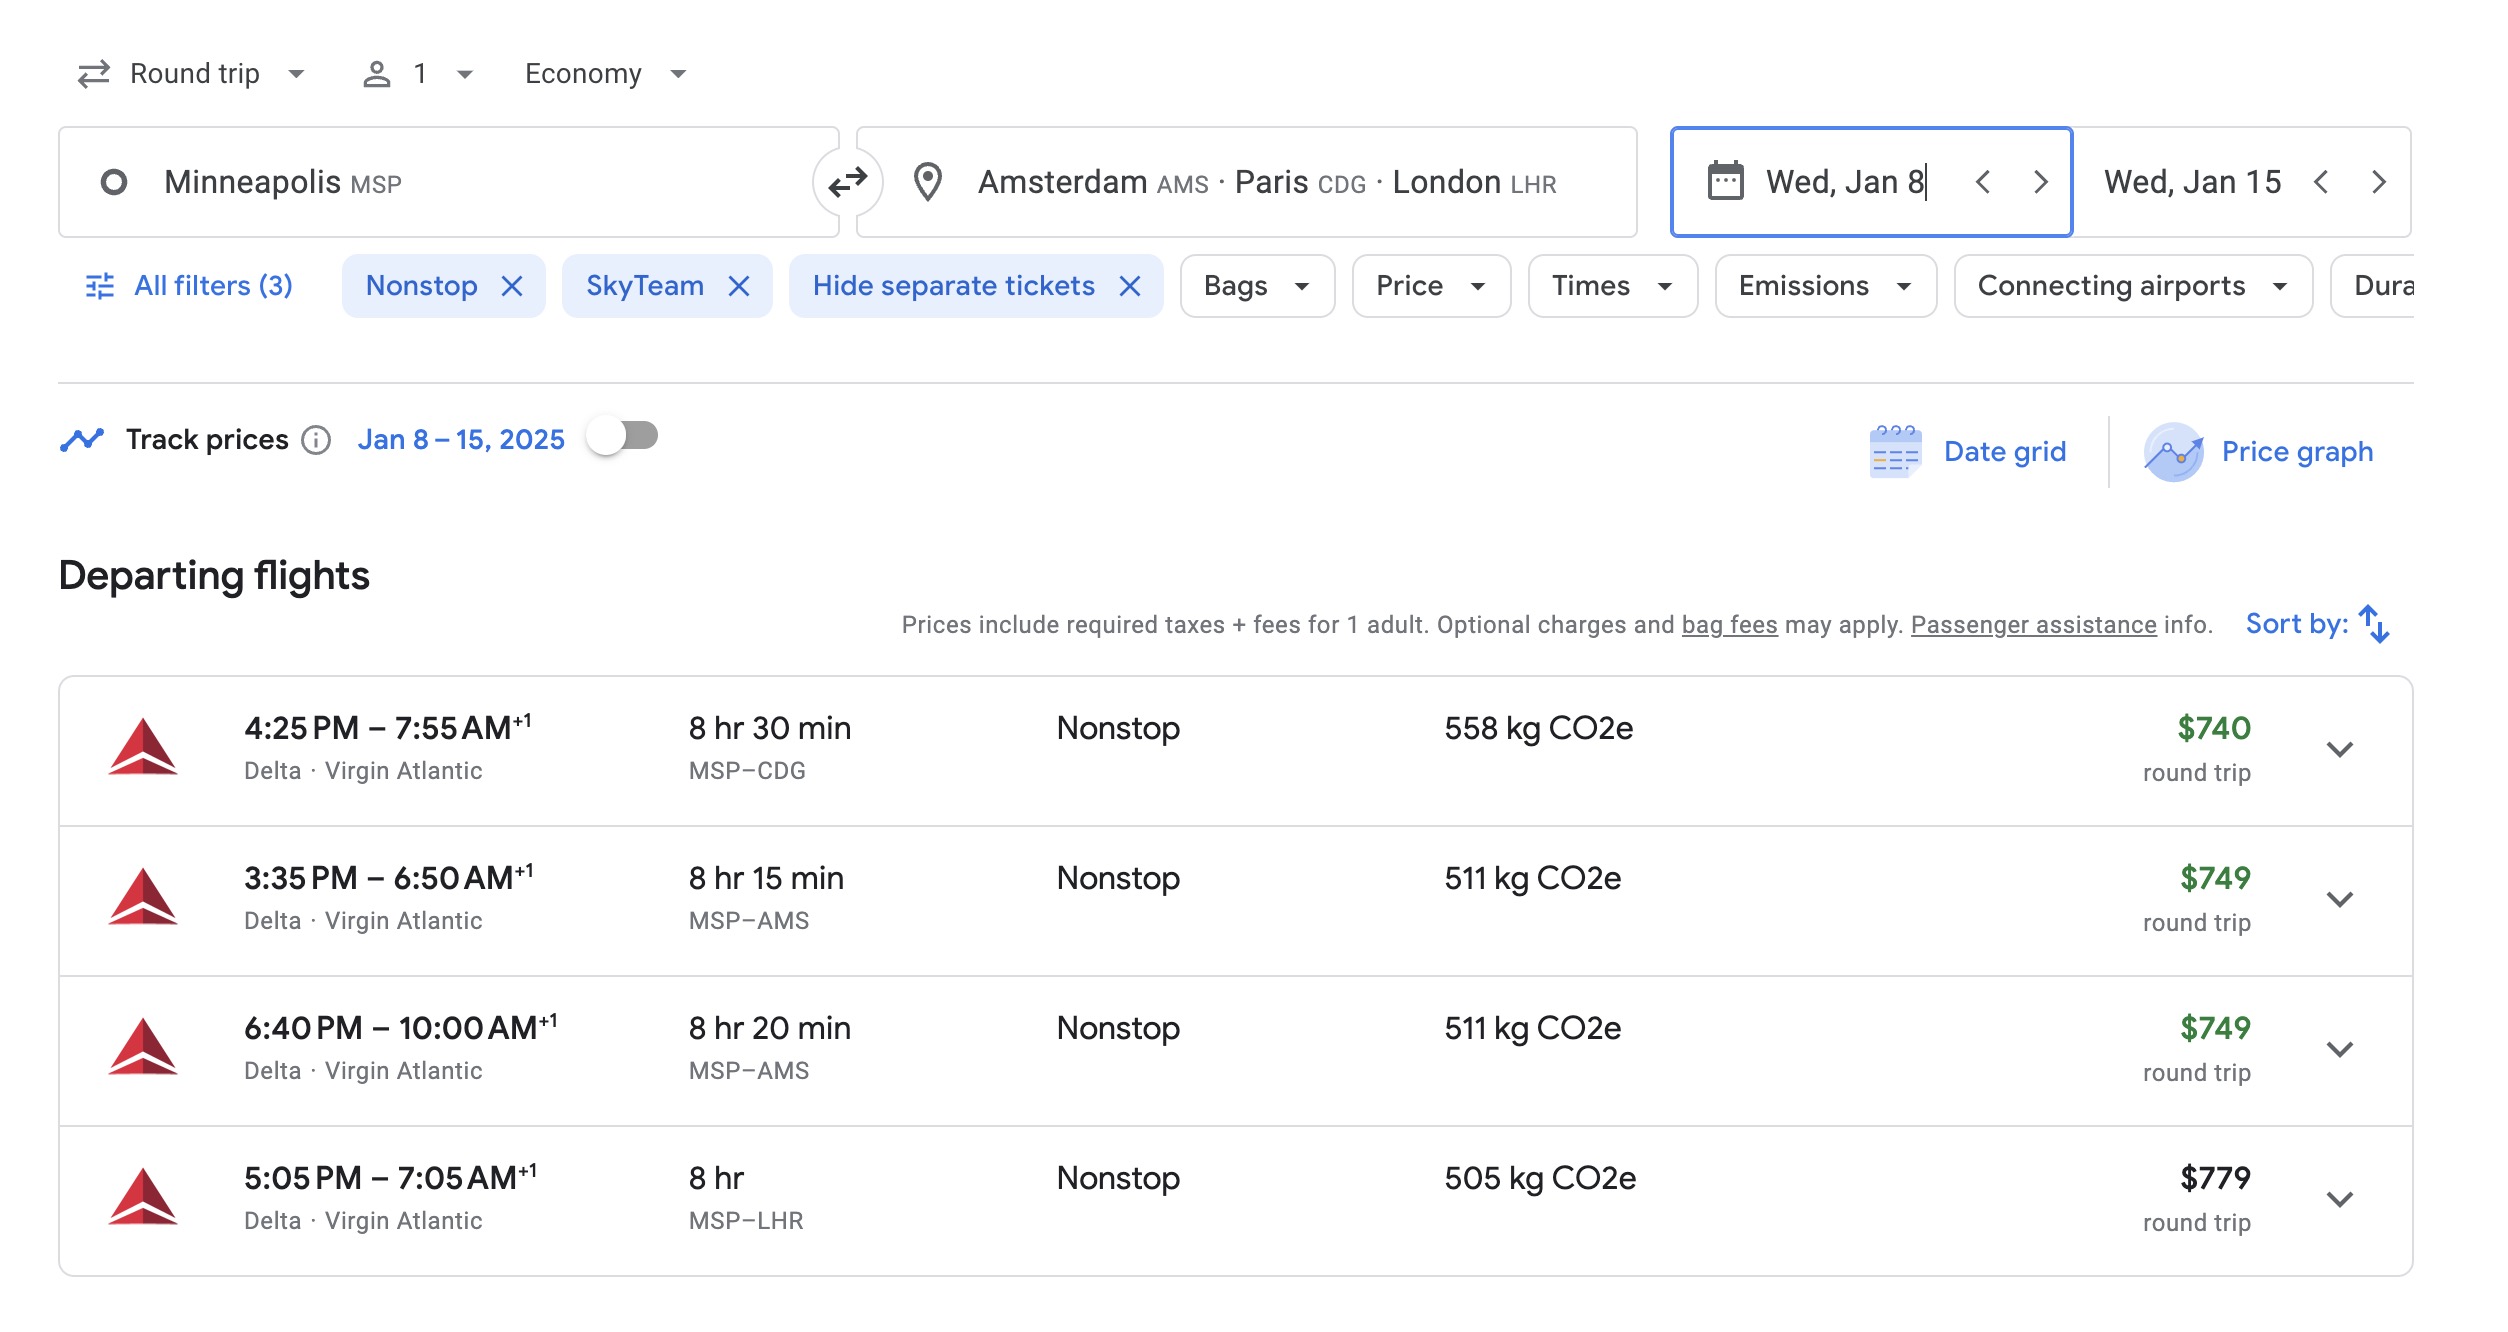This screenshot has height=1332, width=2508.
Task: Remove Hide separate tickets filter
Action: point(1130,286)
